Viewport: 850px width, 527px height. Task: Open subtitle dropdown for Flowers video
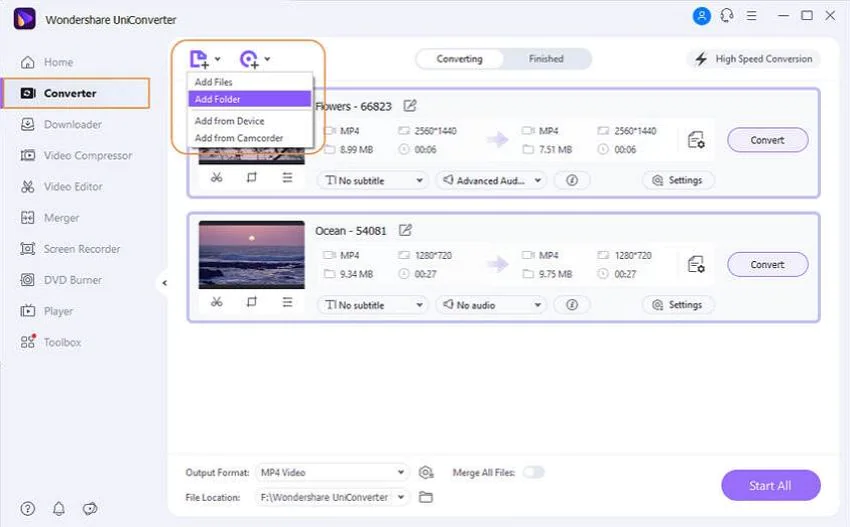373,181
